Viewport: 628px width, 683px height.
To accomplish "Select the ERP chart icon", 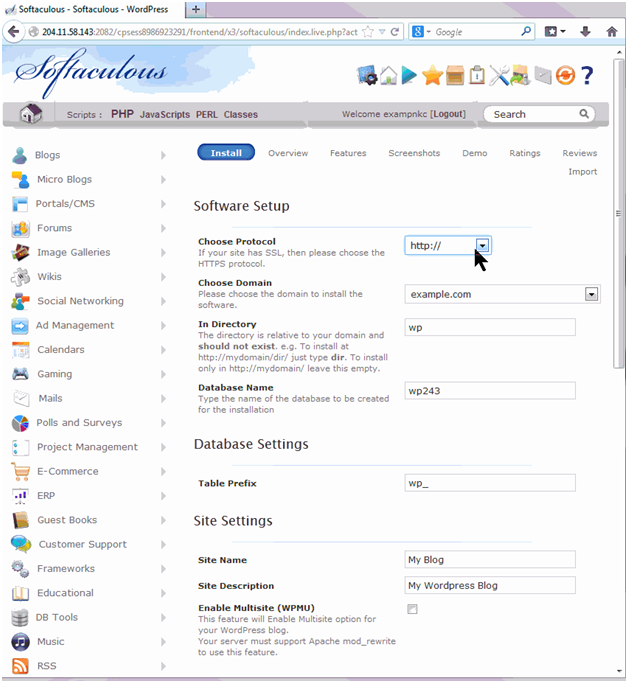I will click(20, 496).
